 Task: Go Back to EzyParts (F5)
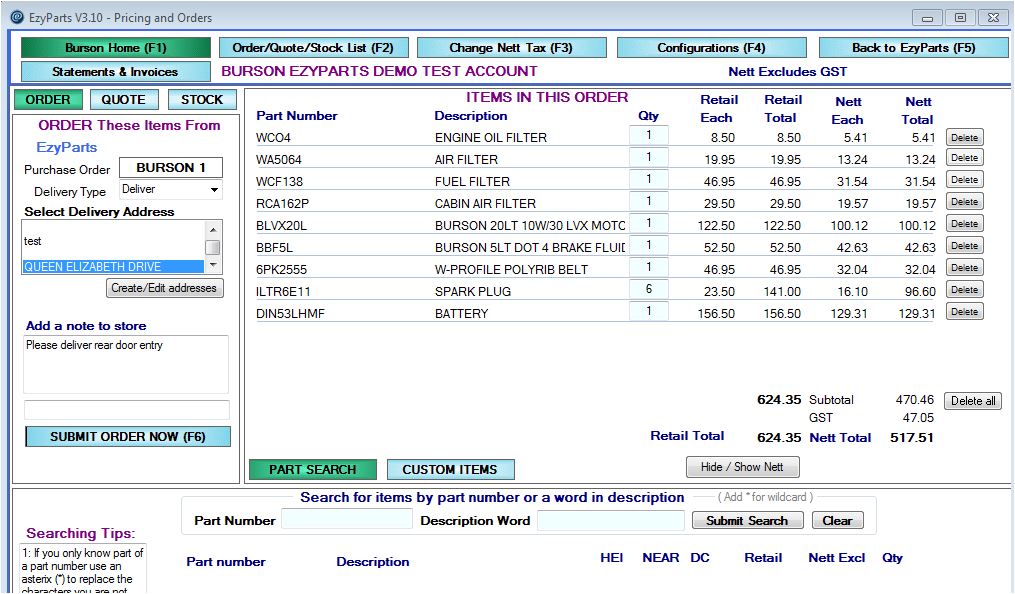[x=913, y=48]
